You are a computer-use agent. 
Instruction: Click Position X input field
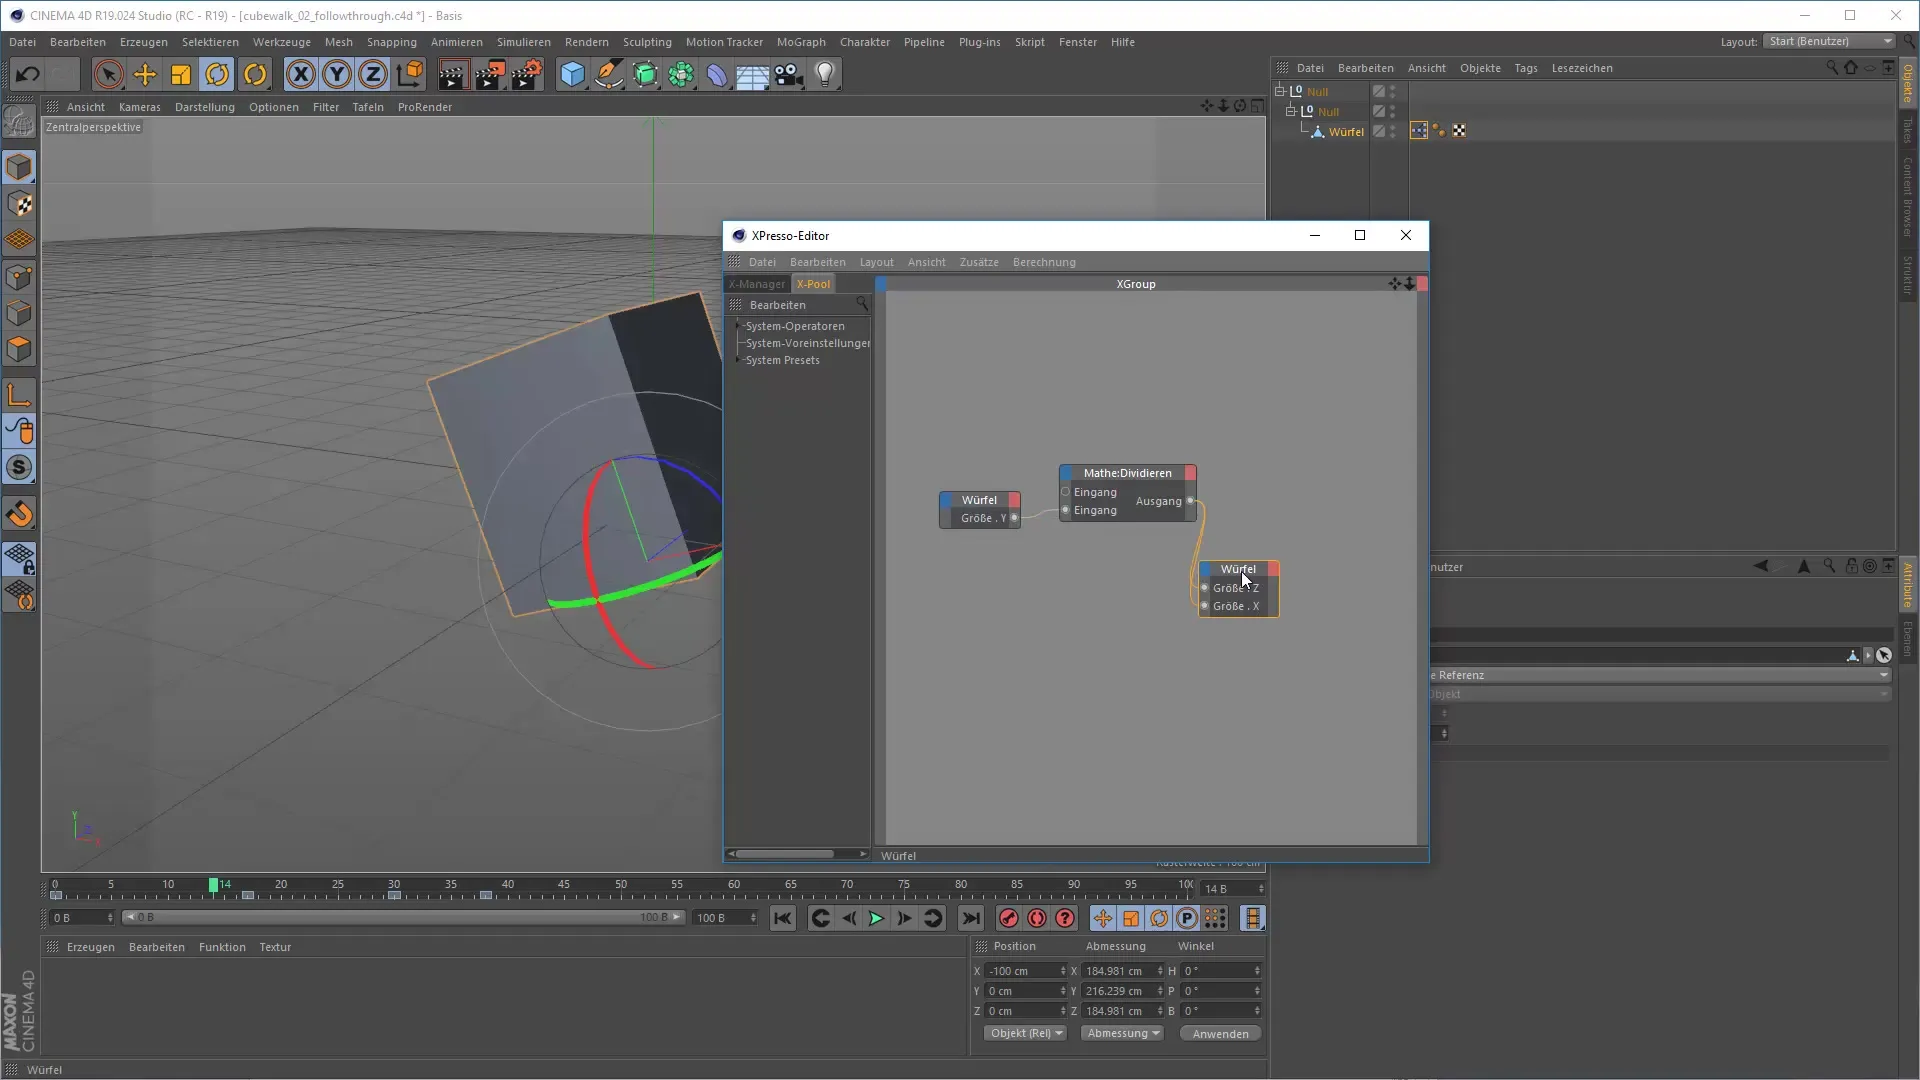[1025, 971]
